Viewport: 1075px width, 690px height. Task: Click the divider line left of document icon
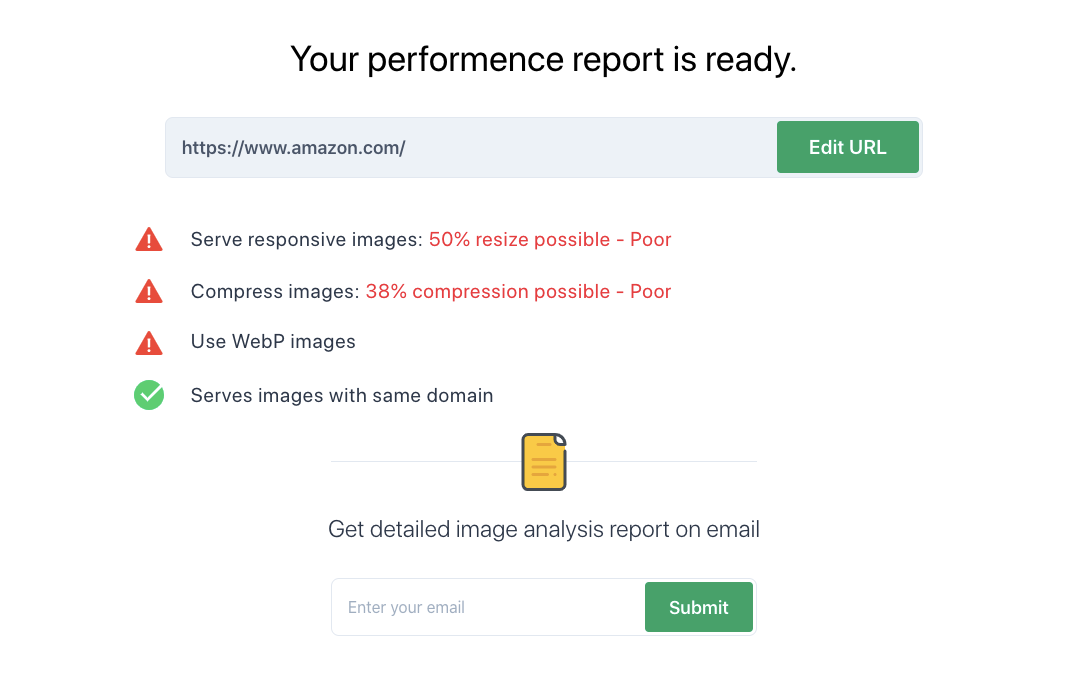pyautogui.click(x=426, y=462)
